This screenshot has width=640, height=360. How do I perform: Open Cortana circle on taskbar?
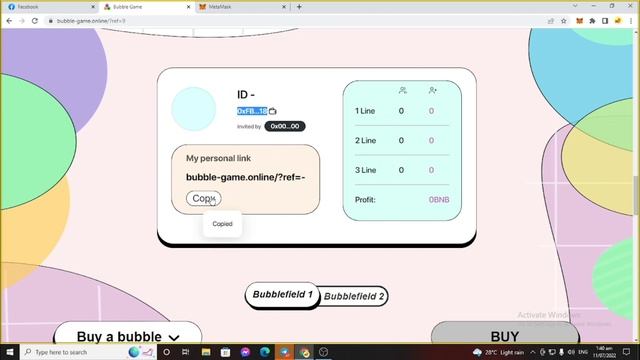click(x=167, y=352)
